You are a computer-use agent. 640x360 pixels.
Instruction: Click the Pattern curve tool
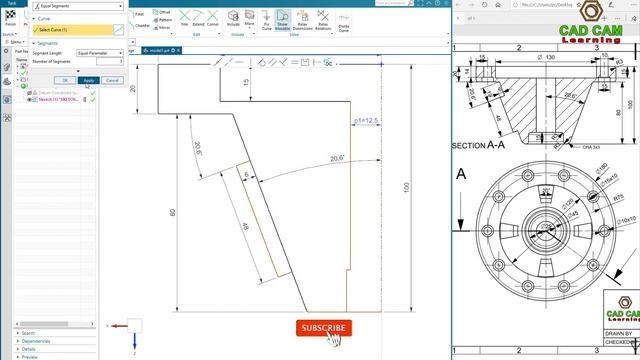[x=163, y=20]
